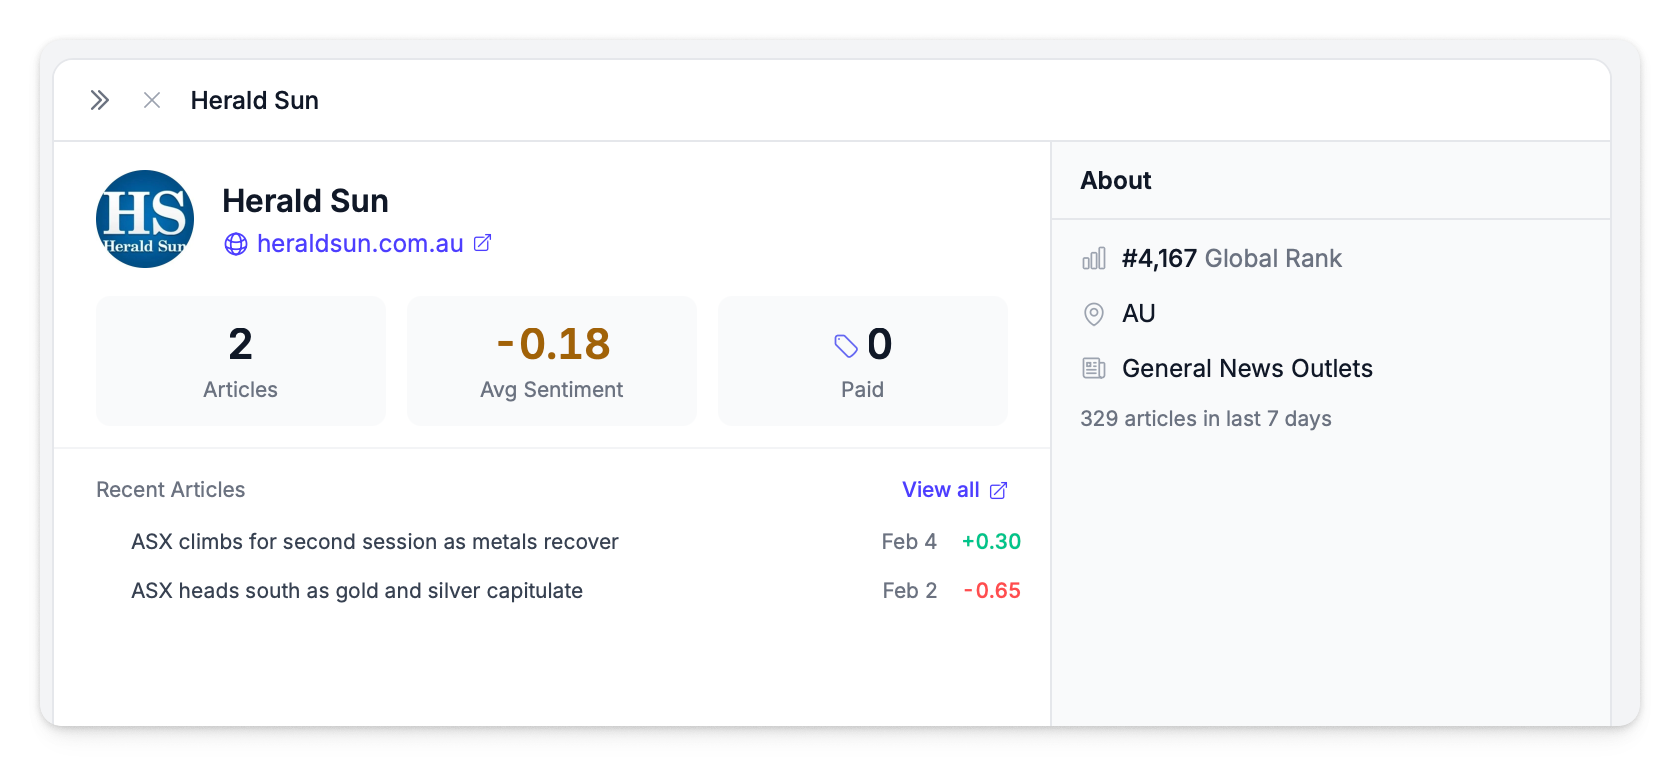
Task: Click the Herald Sun HS logo
Action: [145, 219]
